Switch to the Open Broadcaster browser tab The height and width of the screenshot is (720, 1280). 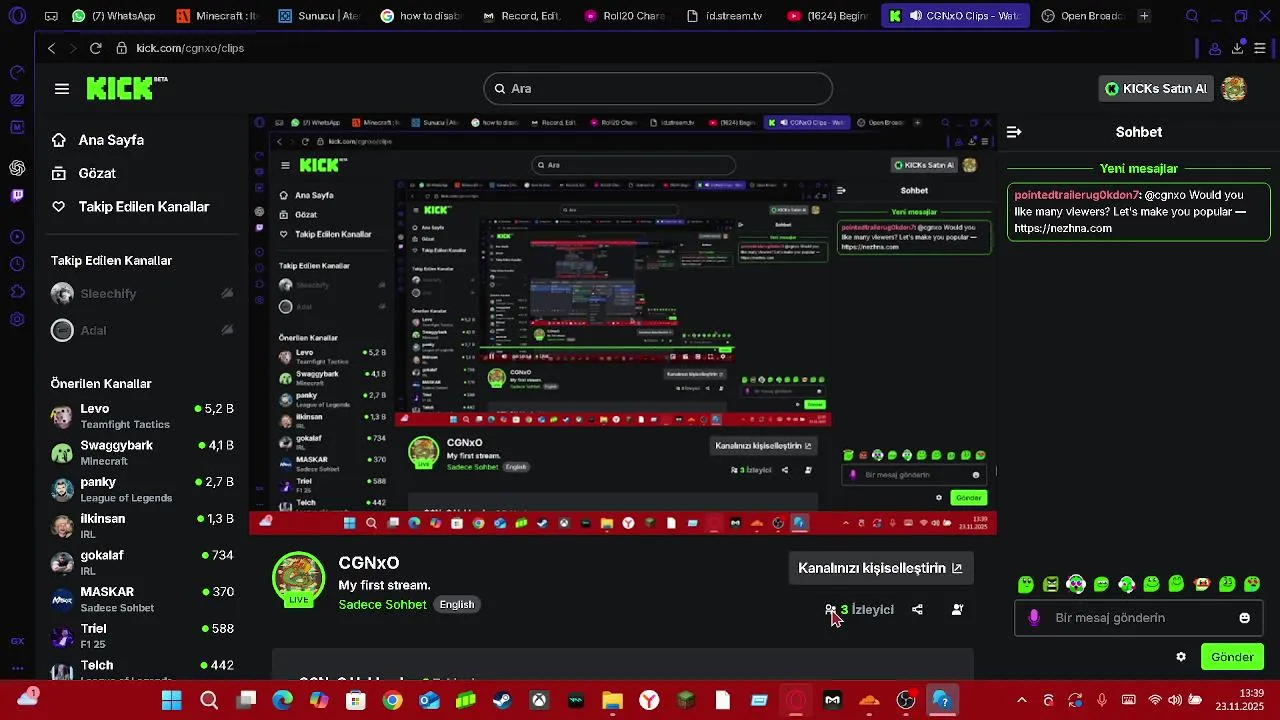coord(1082,16)
